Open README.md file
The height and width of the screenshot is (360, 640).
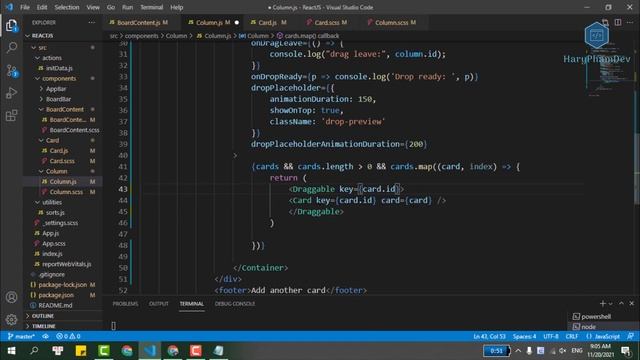(55, 305)
